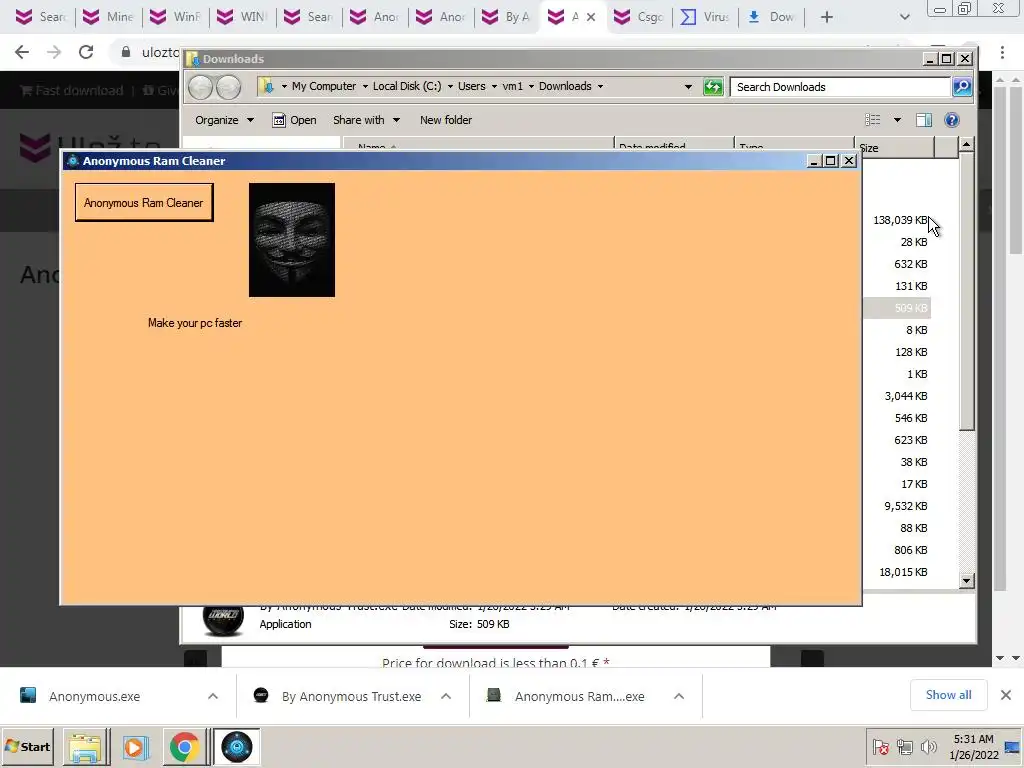
Task: Click the Search Downloads field
Action: [x=840, y=87]
